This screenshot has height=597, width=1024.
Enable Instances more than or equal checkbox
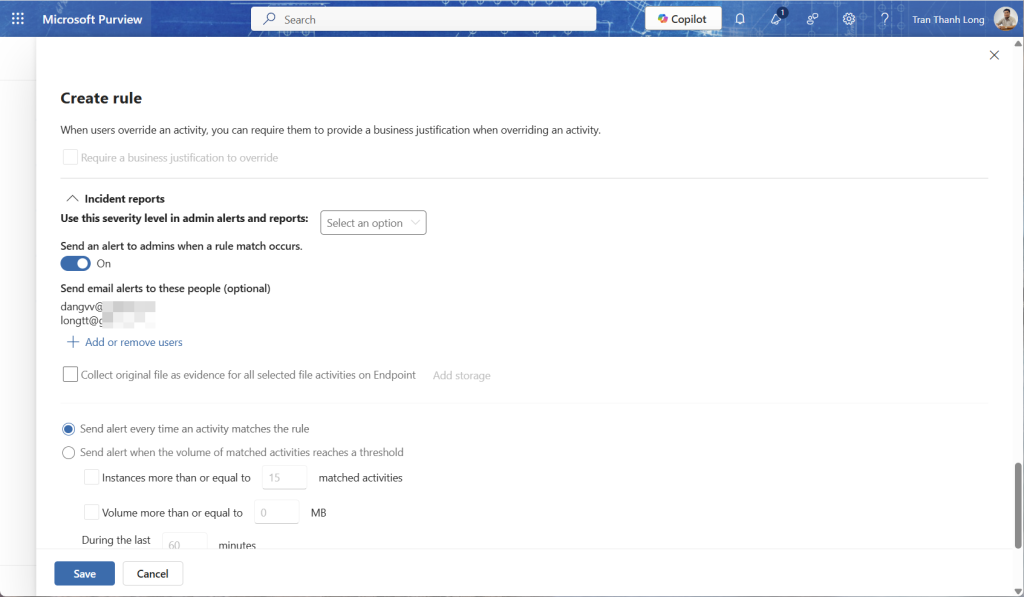coord(92,478)
